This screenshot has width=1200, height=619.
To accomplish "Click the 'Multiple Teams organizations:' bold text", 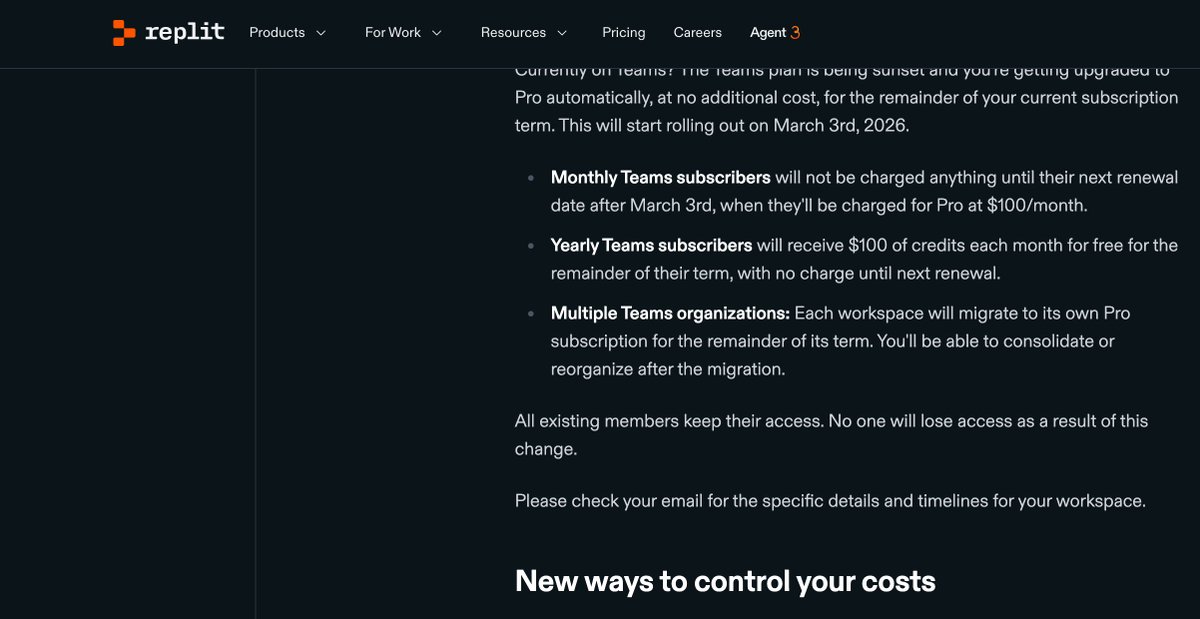I will [x=670, y=313].
